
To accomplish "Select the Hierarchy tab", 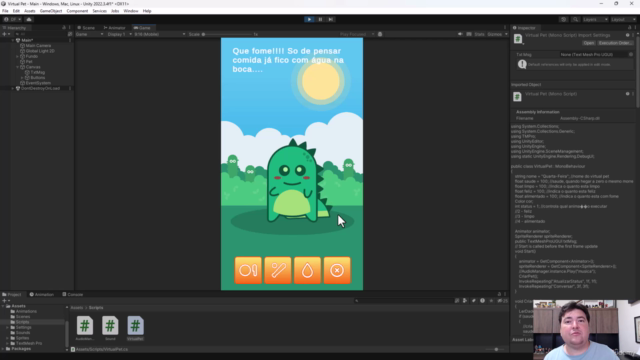I will tap(15, 28).
